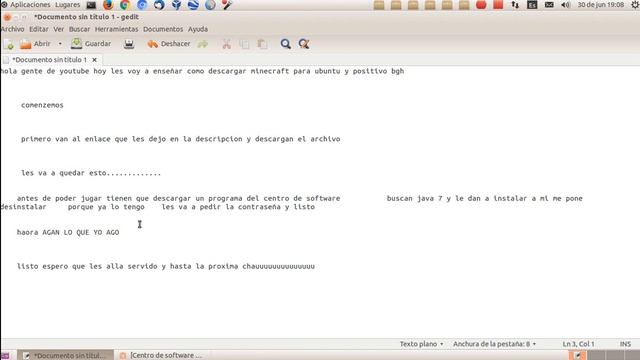Click the Redo green arrow icon
Image resolution: width=640 pixels, height=360 pixels.
tap(203, 44)
